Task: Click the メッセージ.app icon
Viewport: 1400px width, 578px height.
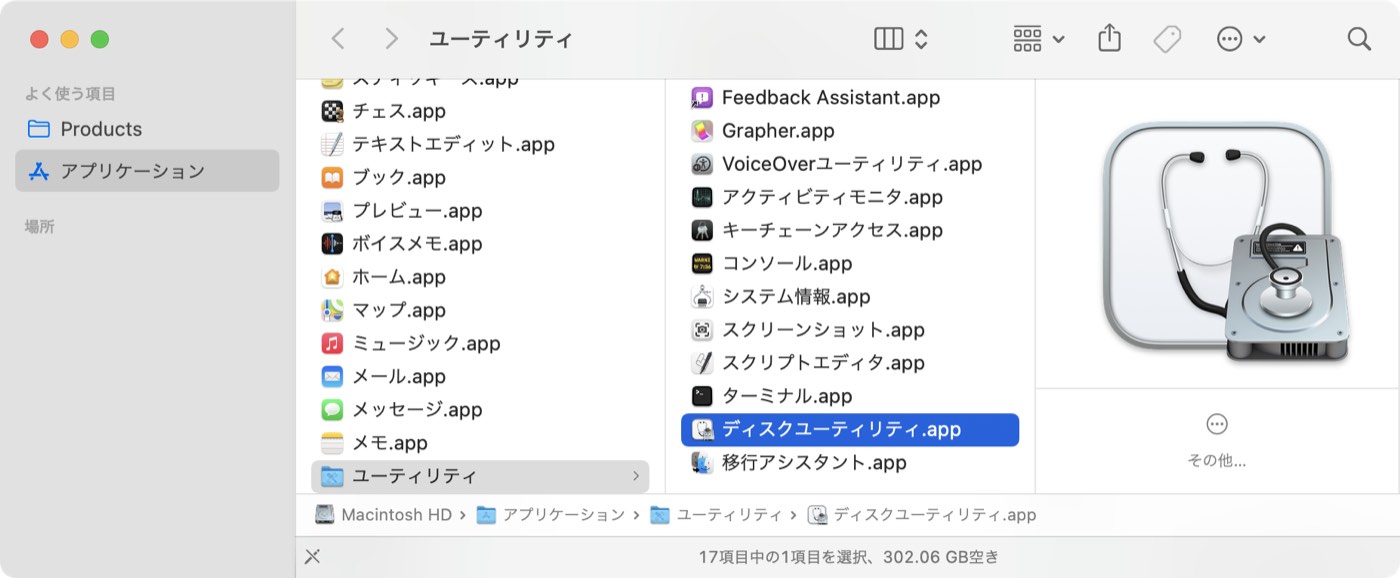Action: [332, 409]
